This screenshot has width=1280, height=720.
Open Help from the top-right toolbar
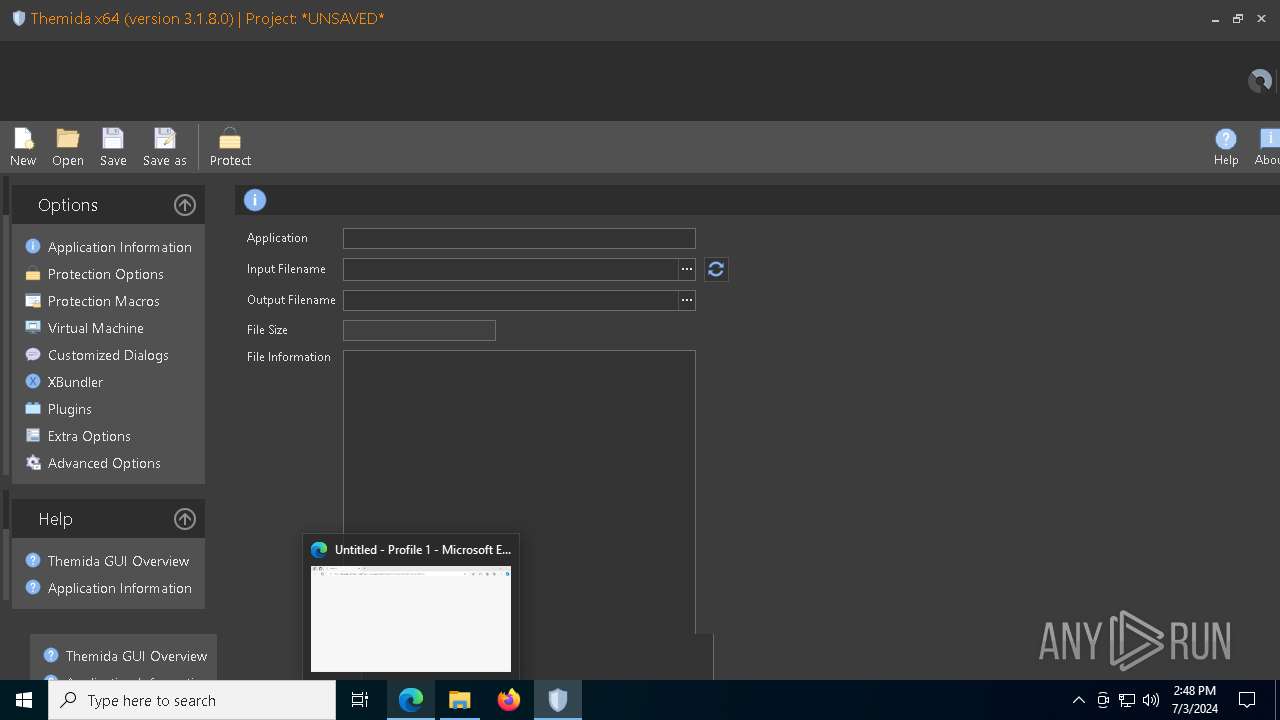pos(1226,147)
